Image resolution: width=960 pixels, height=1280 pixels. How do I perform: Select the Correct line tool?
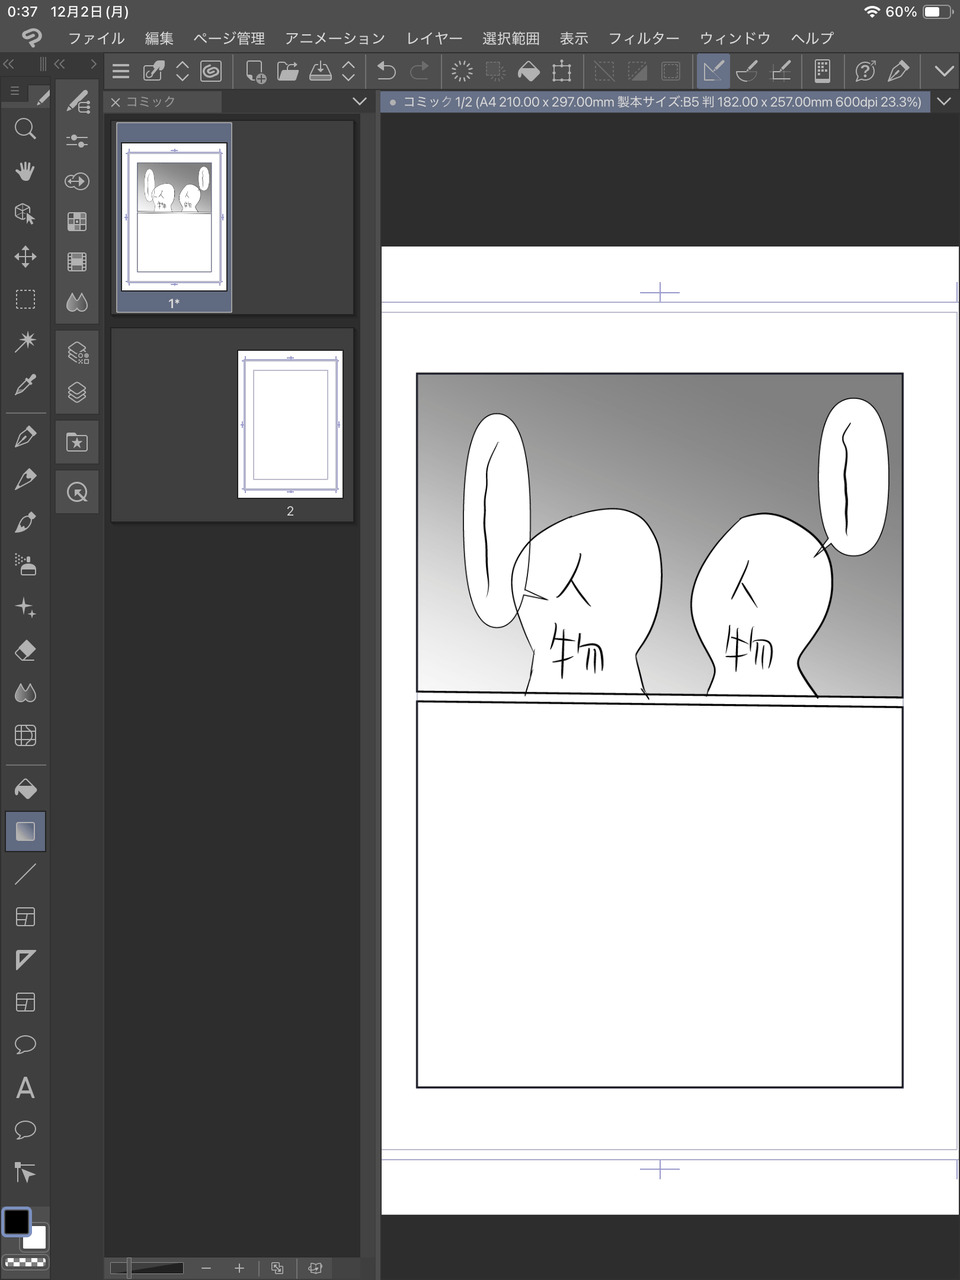point(25,1173)
